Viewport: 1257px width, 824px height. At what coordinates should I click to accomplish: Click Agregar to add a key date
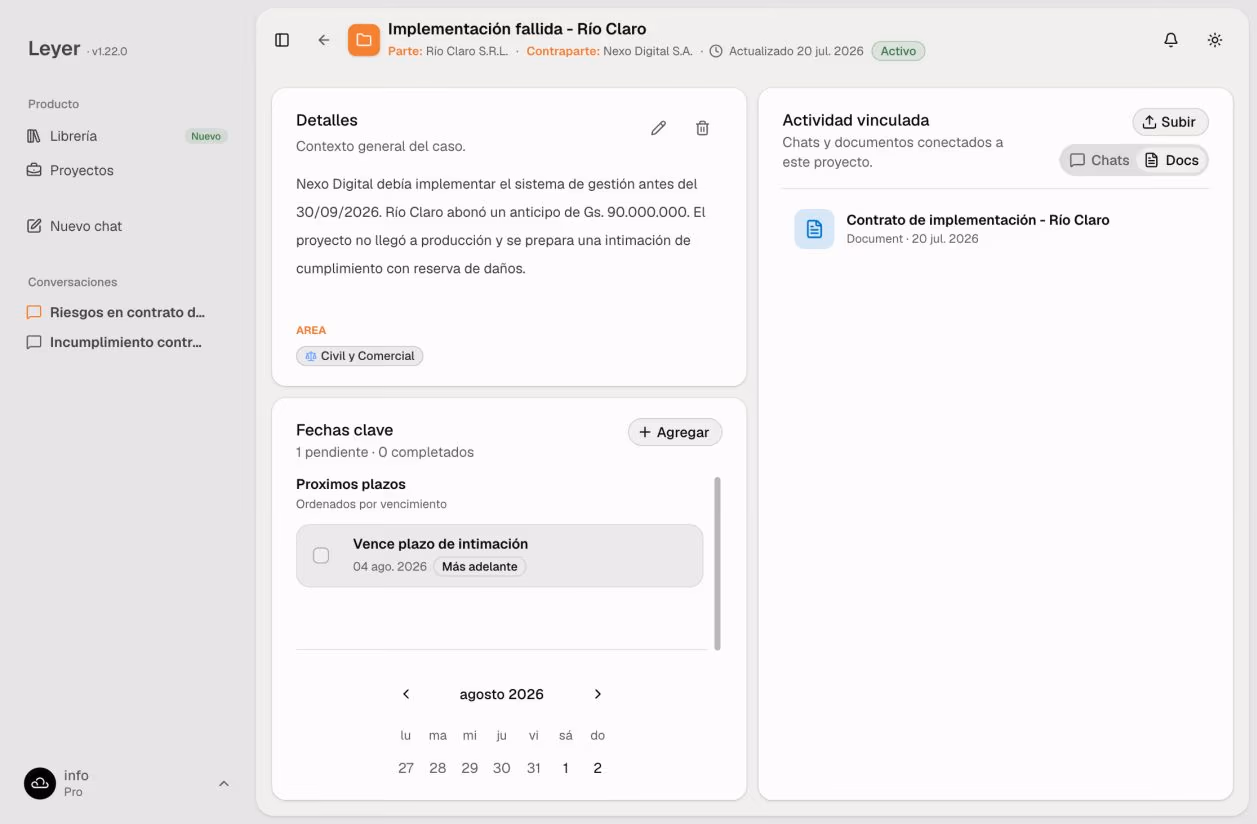[x=675, y=432]
